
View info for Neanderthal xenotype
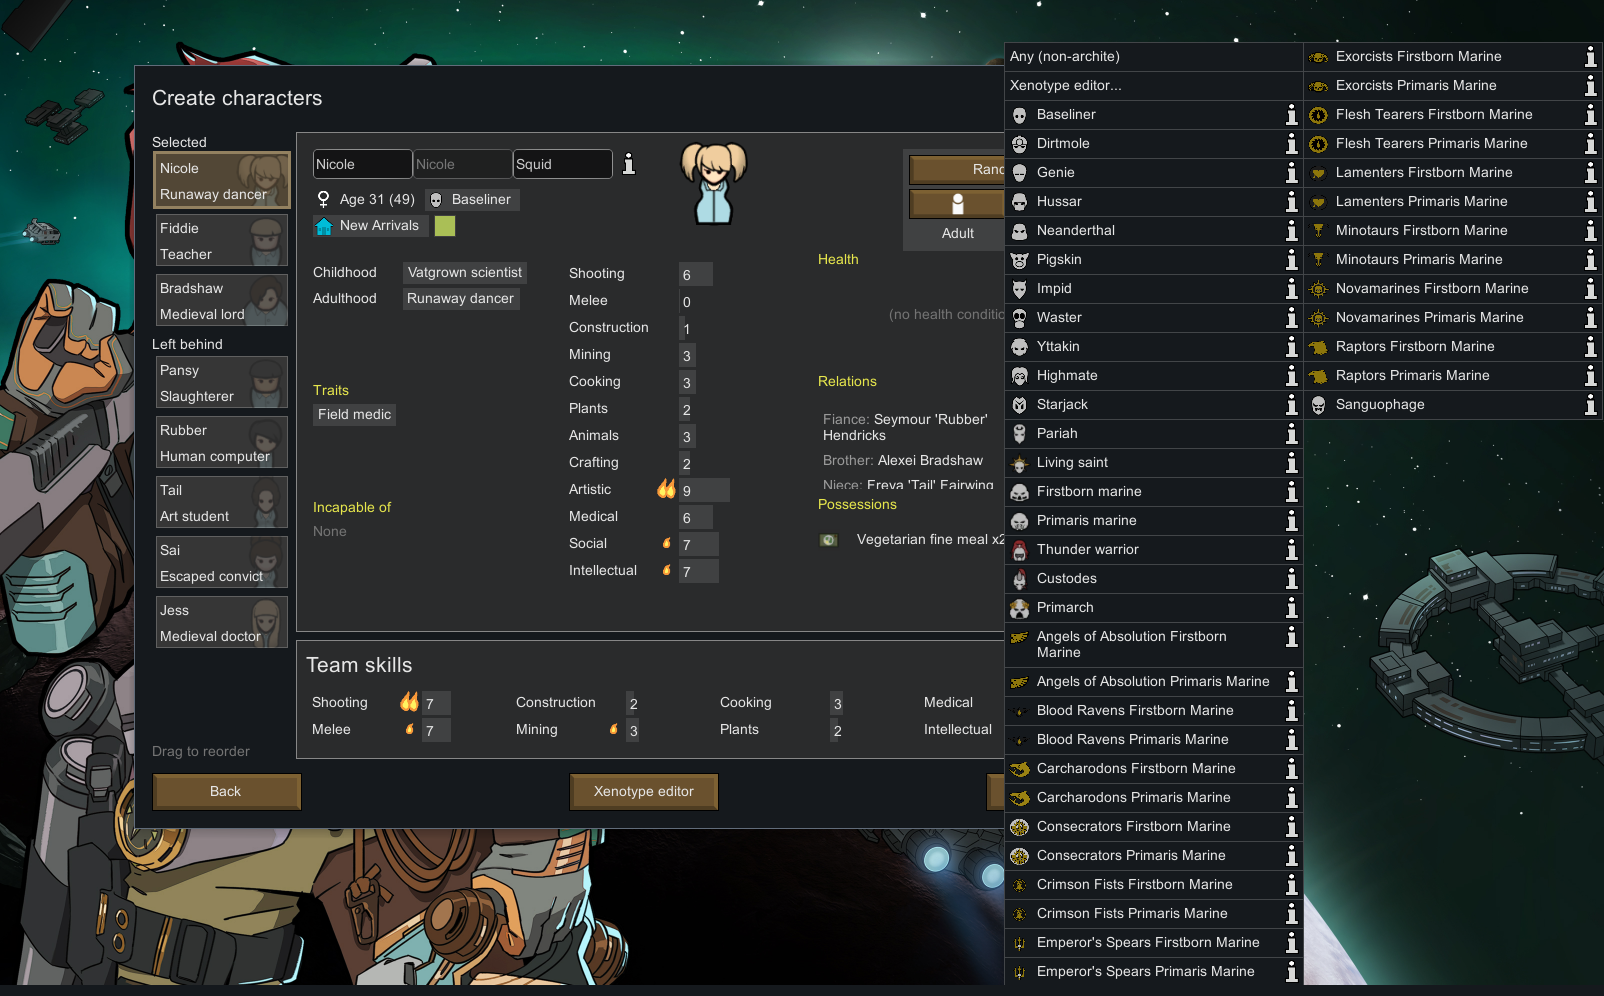tap(1291, 231)
